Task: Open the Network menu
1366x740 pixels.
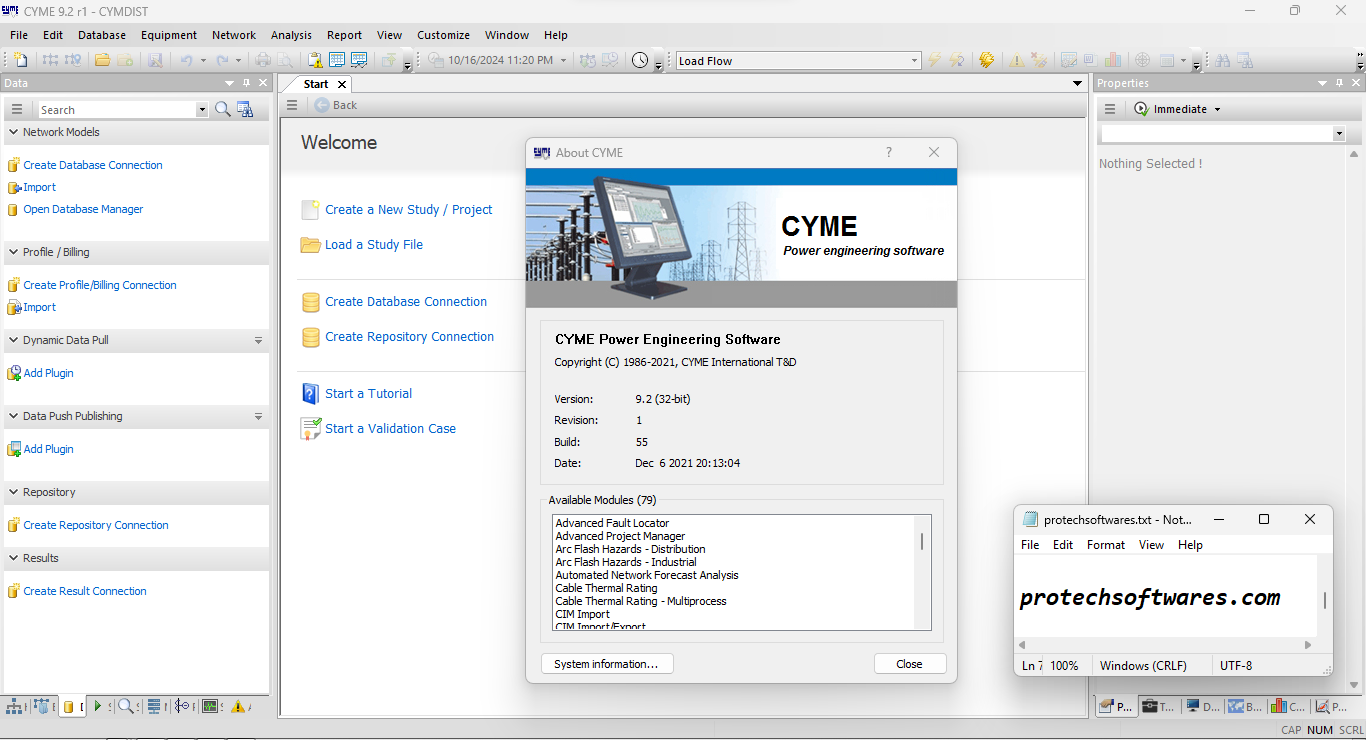Action: 234,35
